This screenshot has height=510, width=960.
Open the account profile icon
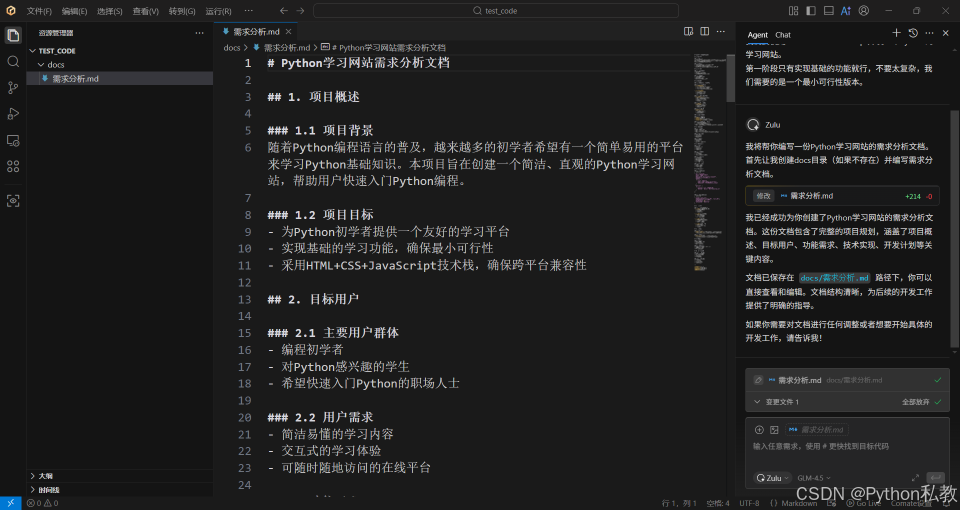coord(864,10)
